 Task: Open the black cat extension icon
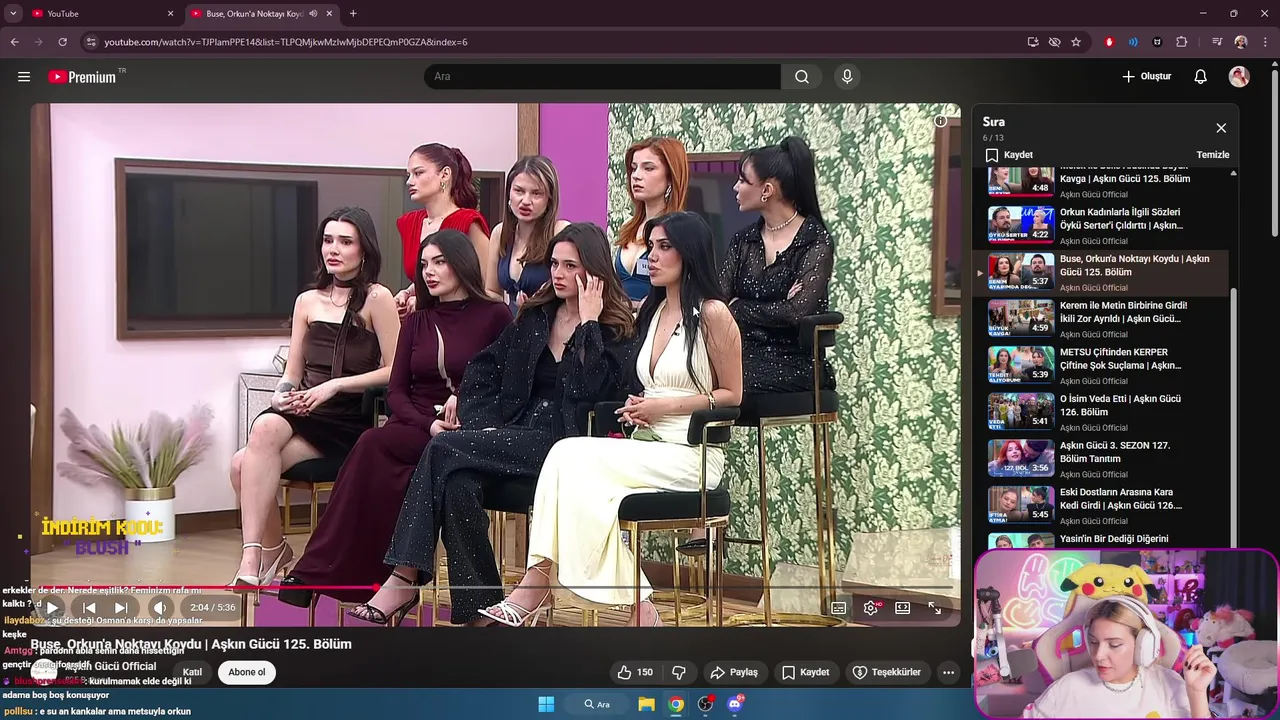pos(1157,42)
